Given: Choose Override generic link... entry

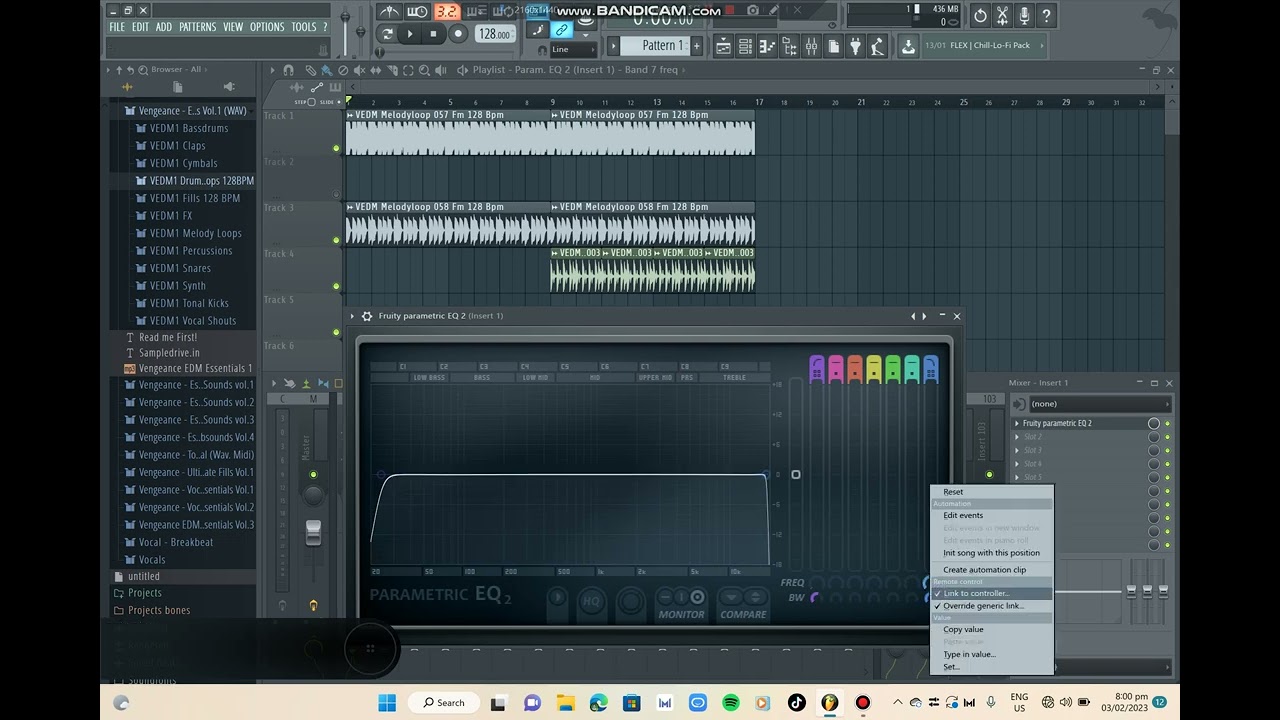Looking at the screenshot, I should (x=991, y=606).
